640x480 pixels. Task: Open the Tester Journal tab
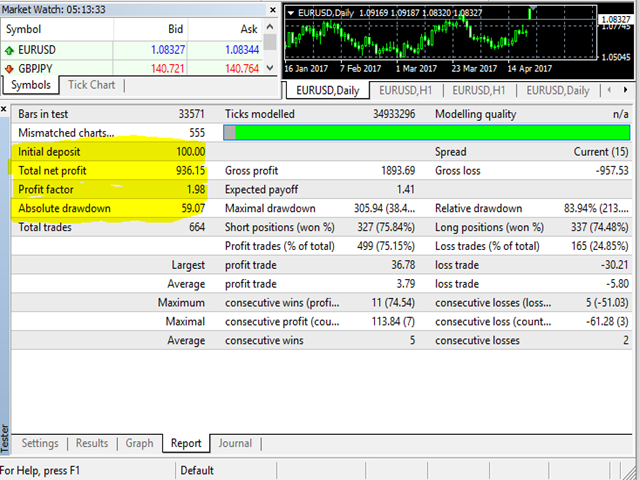point(236,443)
